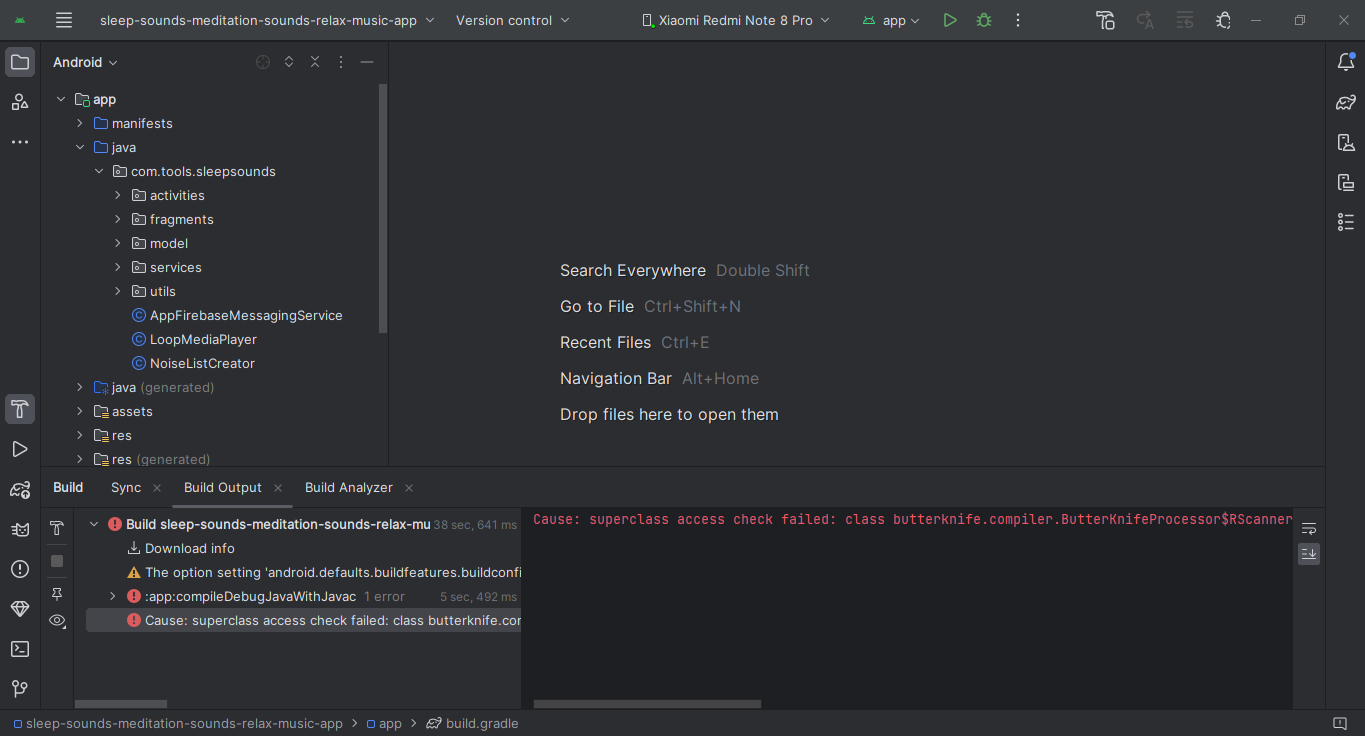This screenshot has width=1365, height=736.
Task: Collapse all items in Project panel
Action: 315,62
